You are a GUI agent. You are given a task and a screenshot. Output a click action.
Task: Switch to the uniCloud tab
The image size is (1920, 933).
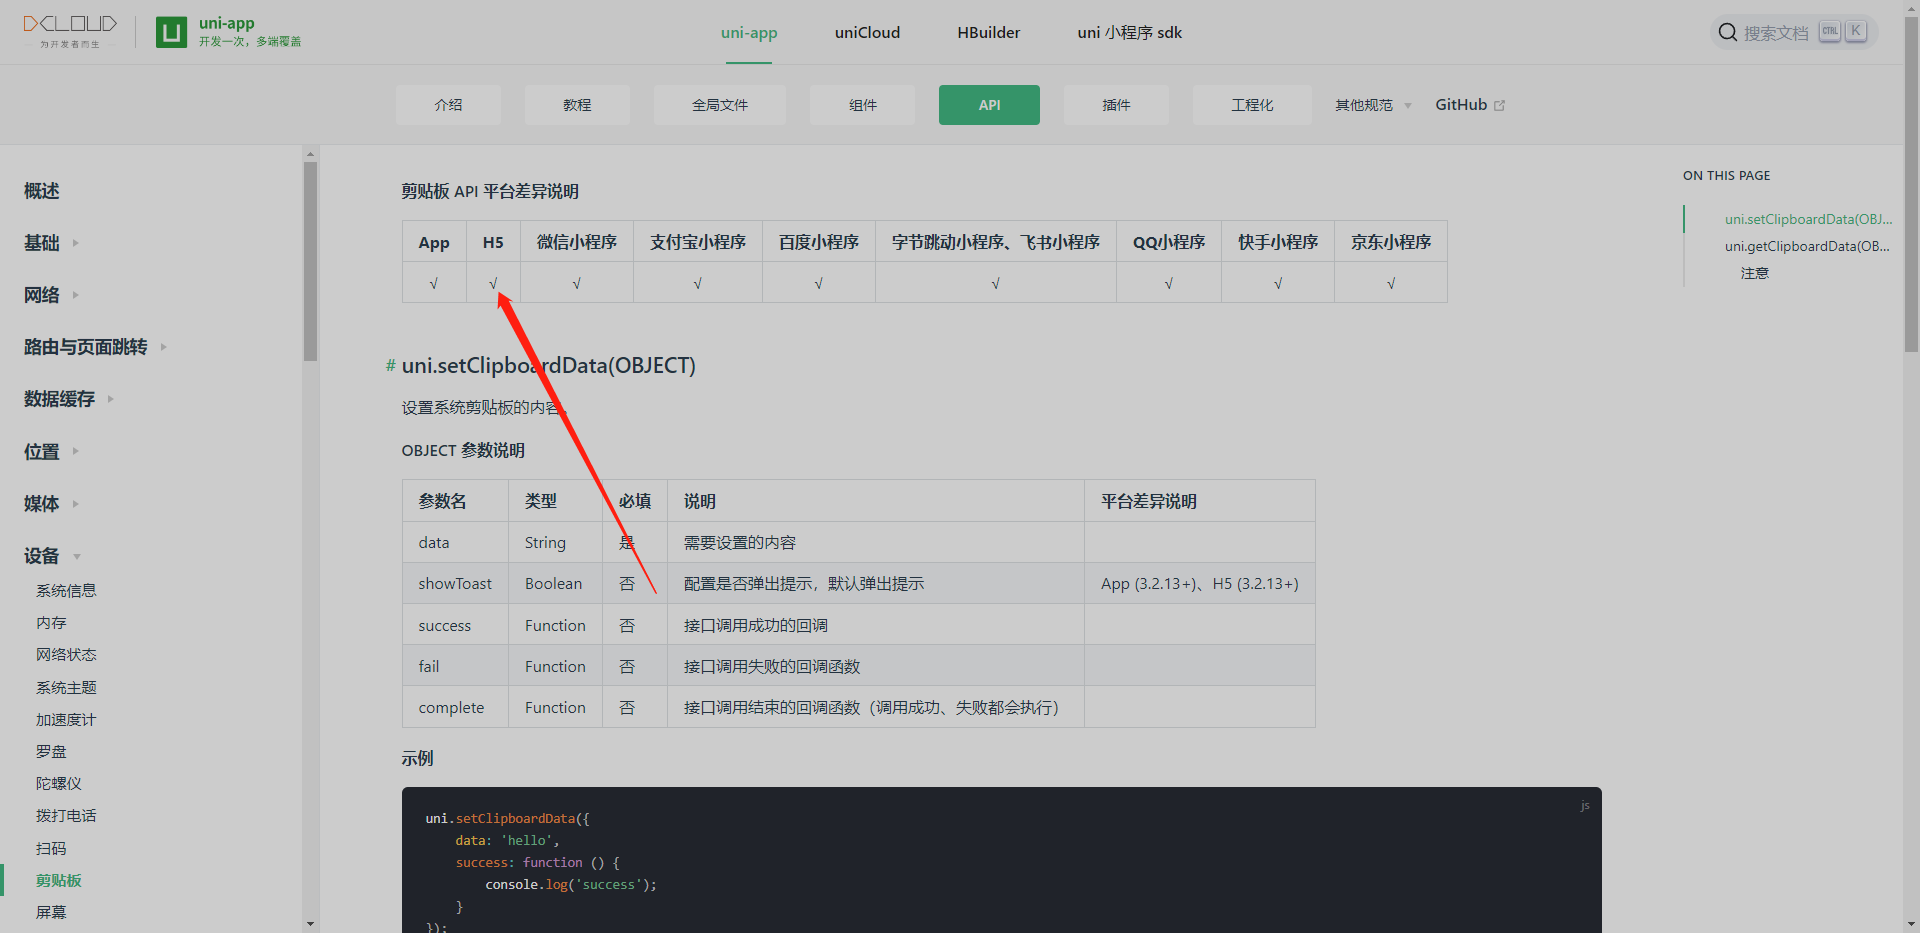(x=866, y=32)
